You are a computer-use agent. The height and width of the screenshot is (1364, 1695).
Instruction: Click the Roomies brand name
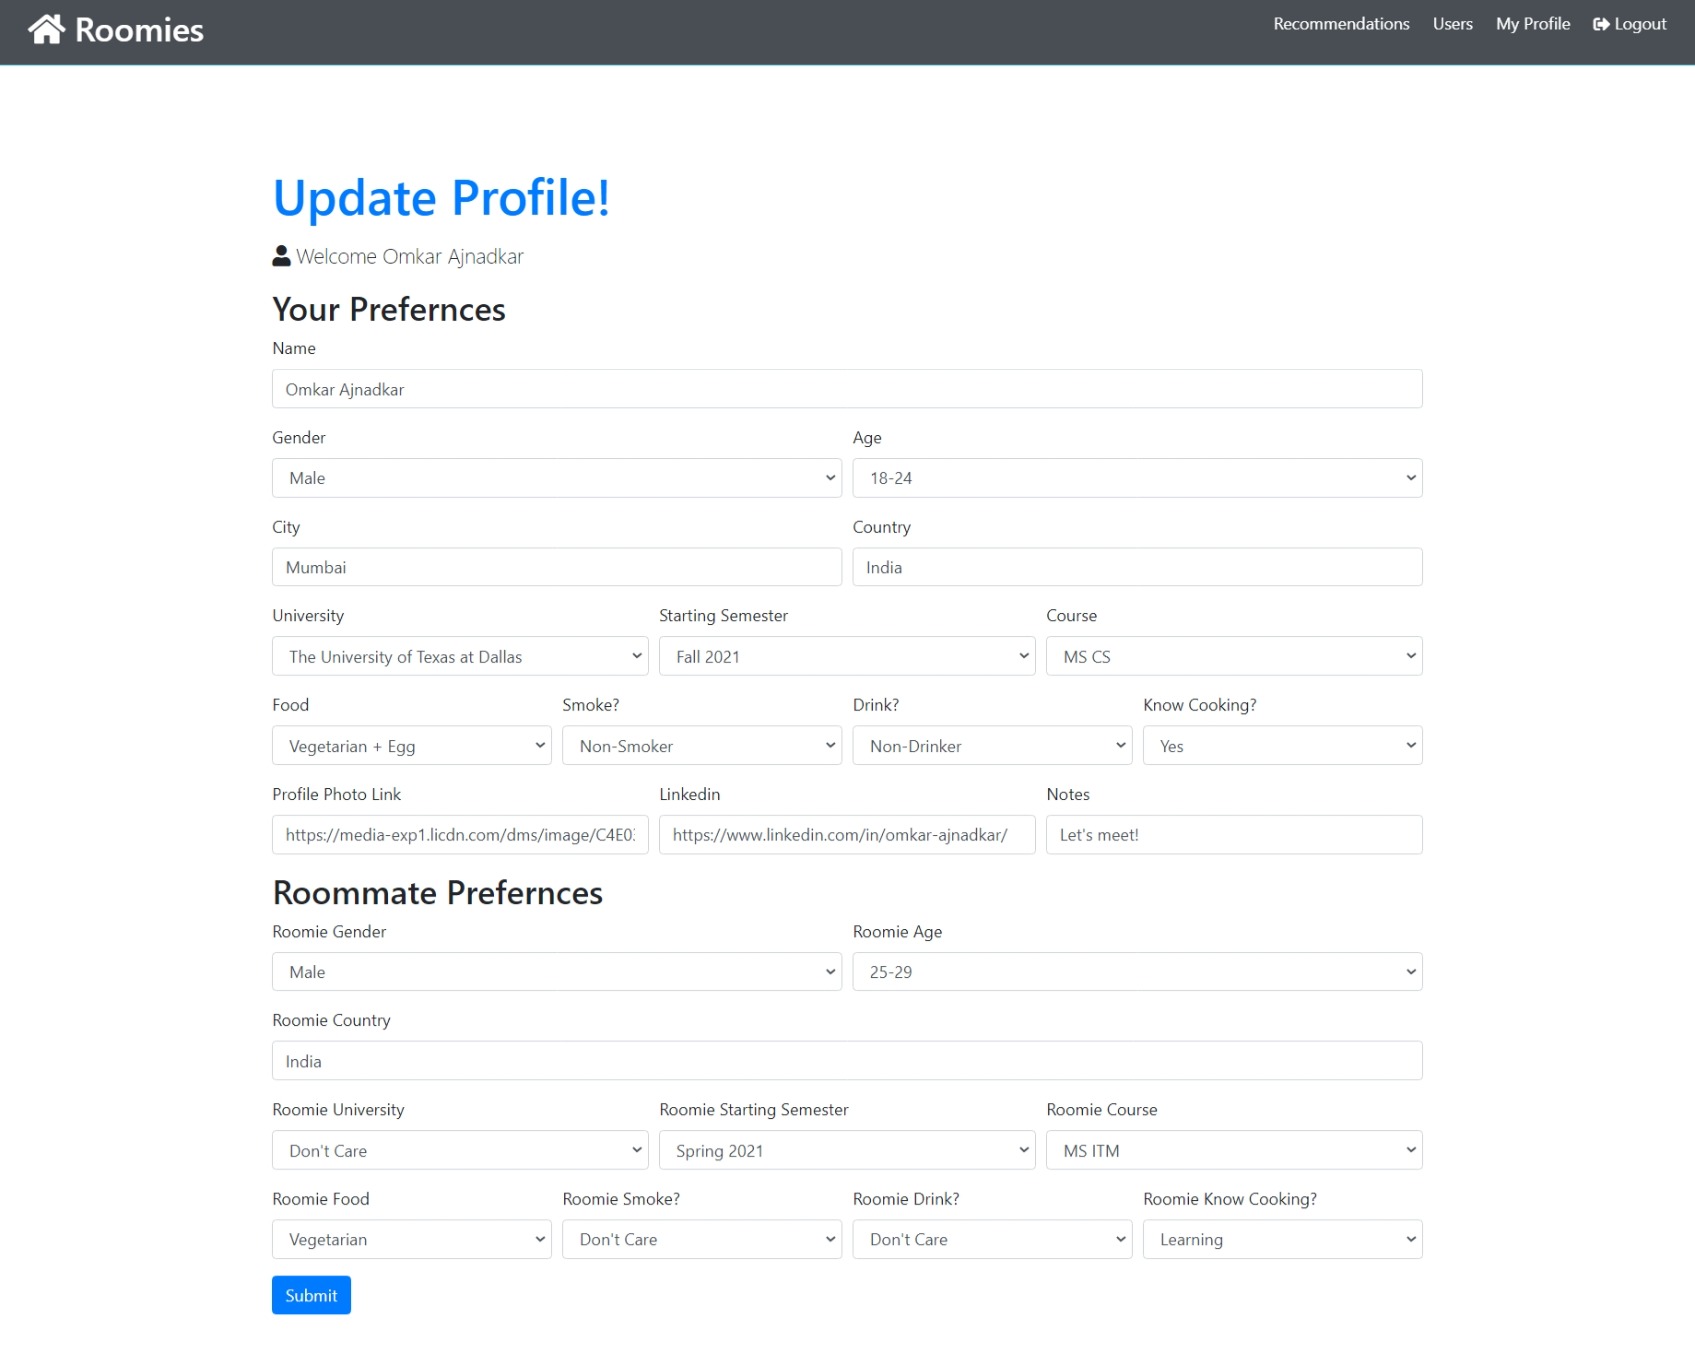[139, 30]
